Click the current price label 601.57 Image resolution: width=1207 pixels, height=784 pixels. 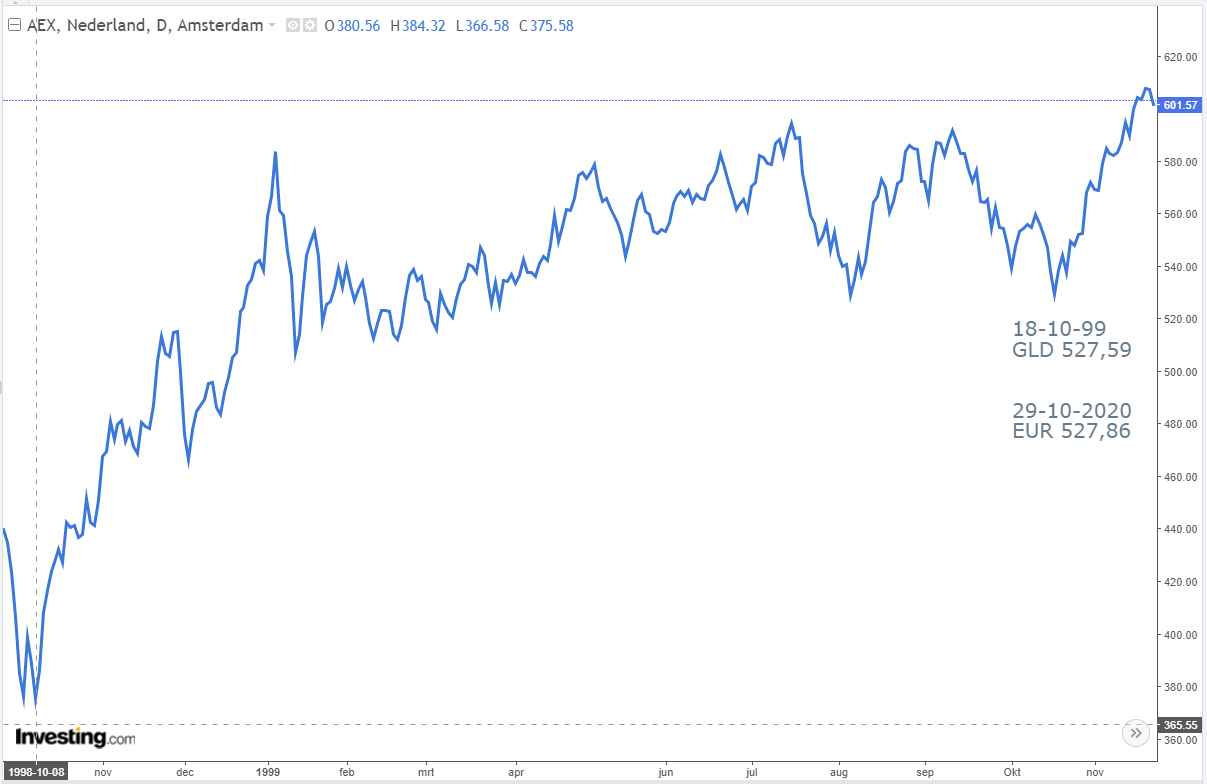point(1181,105)
